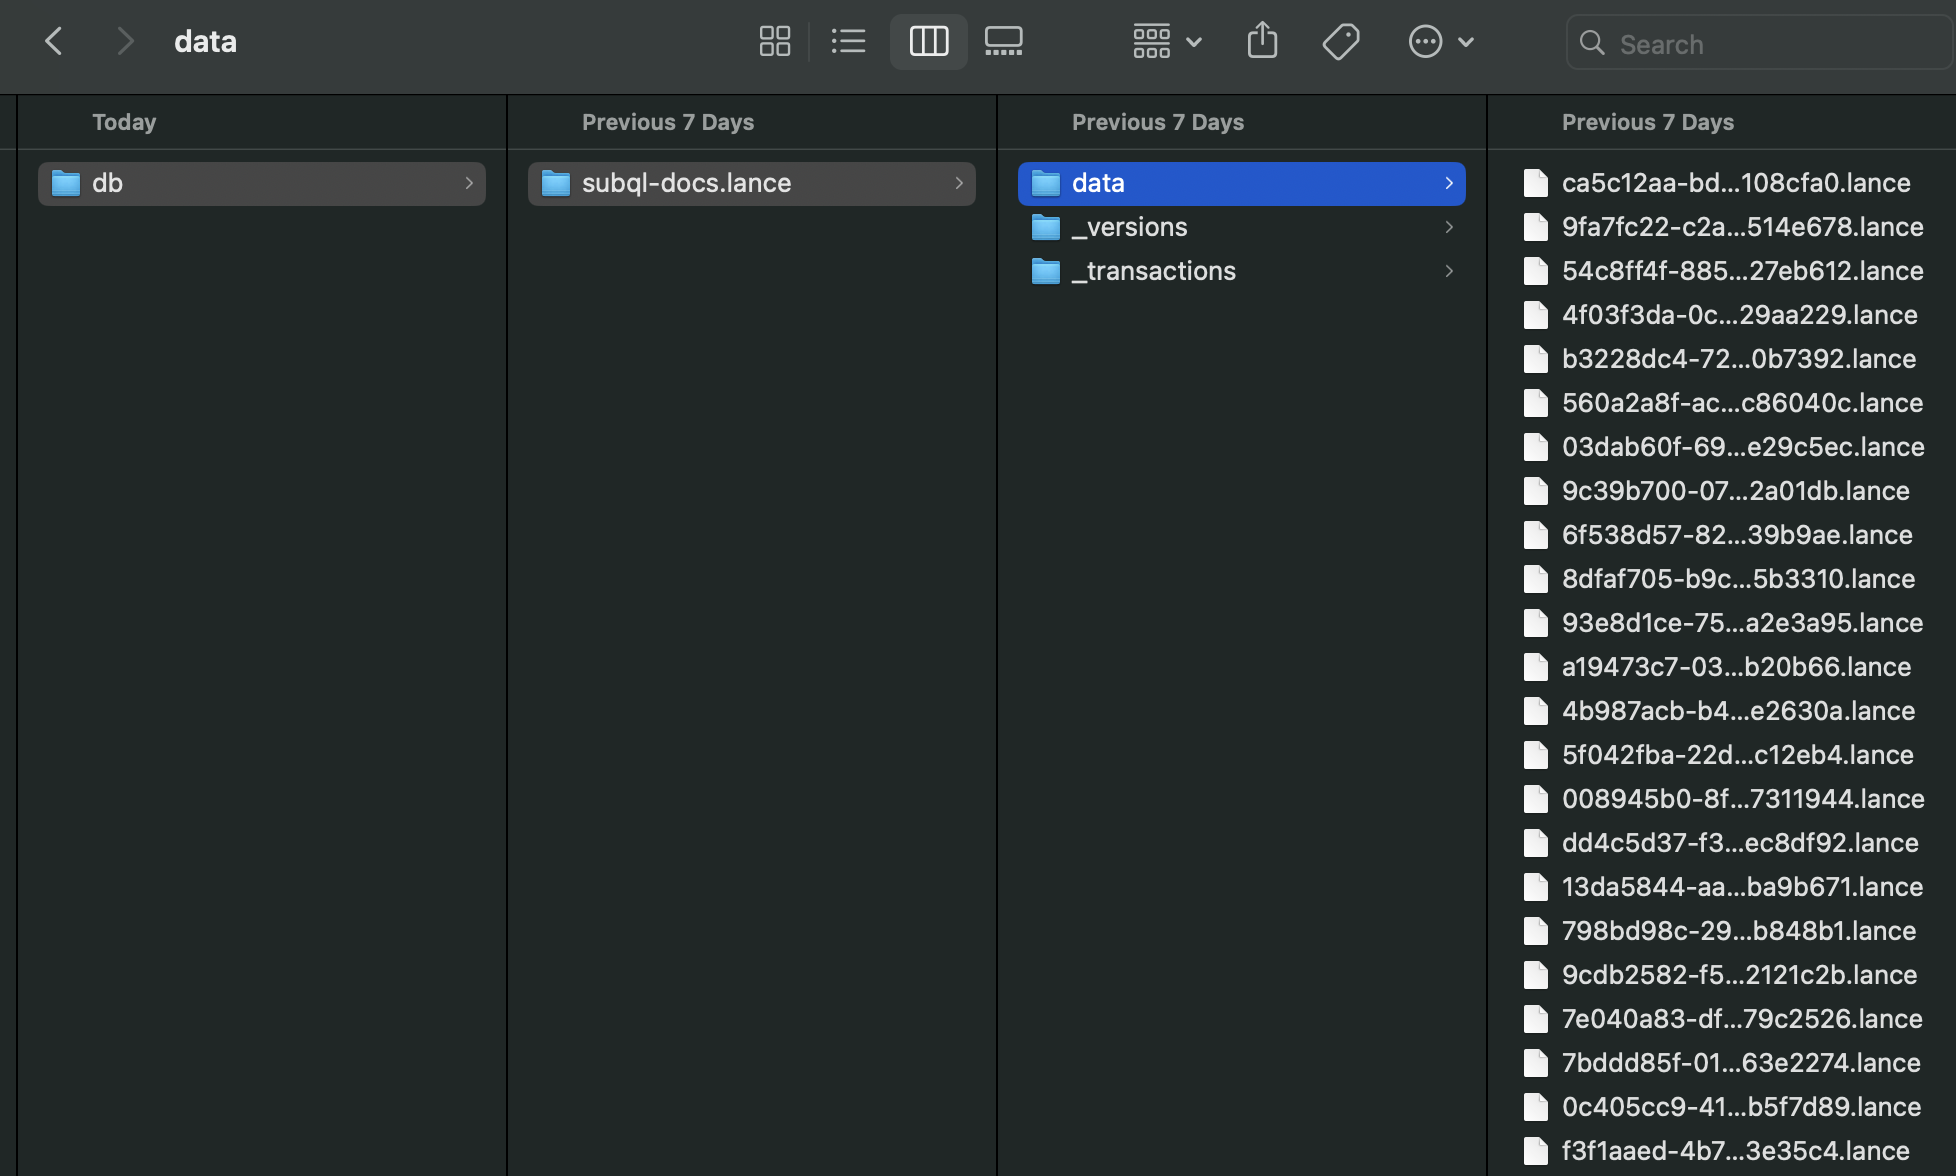This screenshot has width=1956, height=1176.
Task: Select Previous 7 Days tab
Action: click(668, 122)
